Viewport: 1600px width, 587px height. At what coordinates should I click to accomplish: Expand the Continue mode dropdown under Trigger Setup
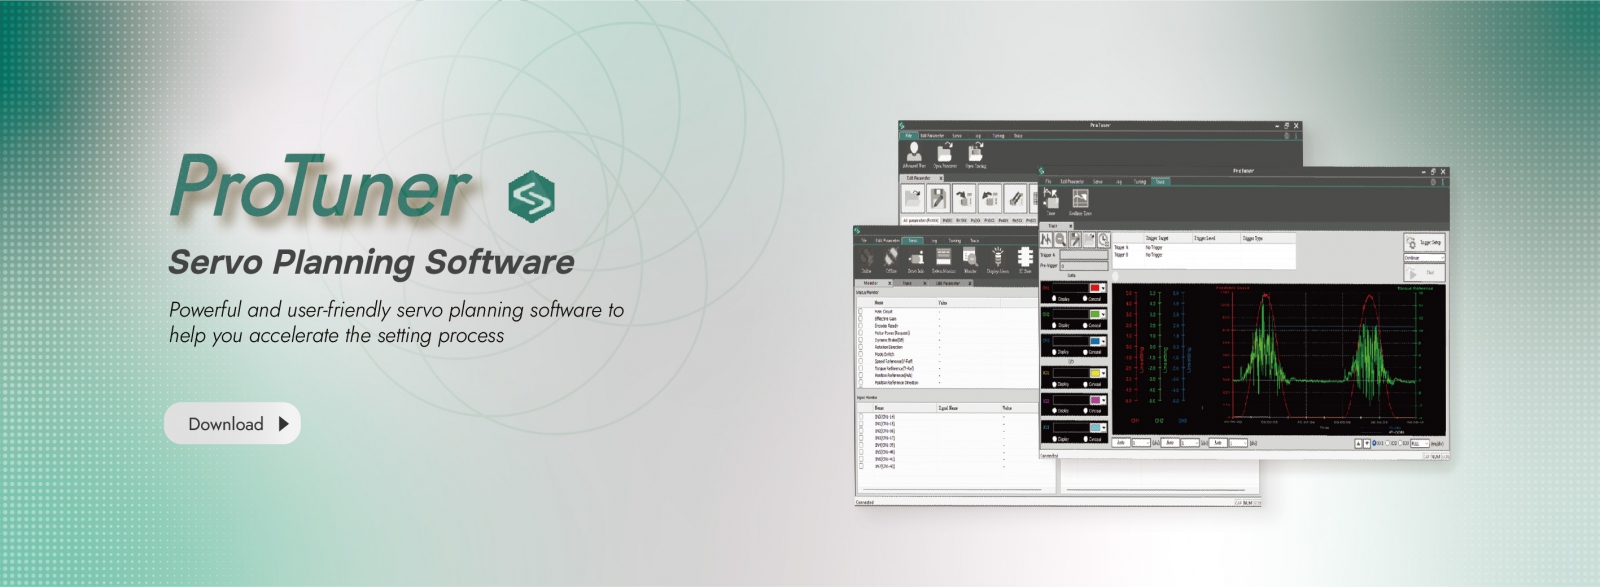[x=1424, y=257]
